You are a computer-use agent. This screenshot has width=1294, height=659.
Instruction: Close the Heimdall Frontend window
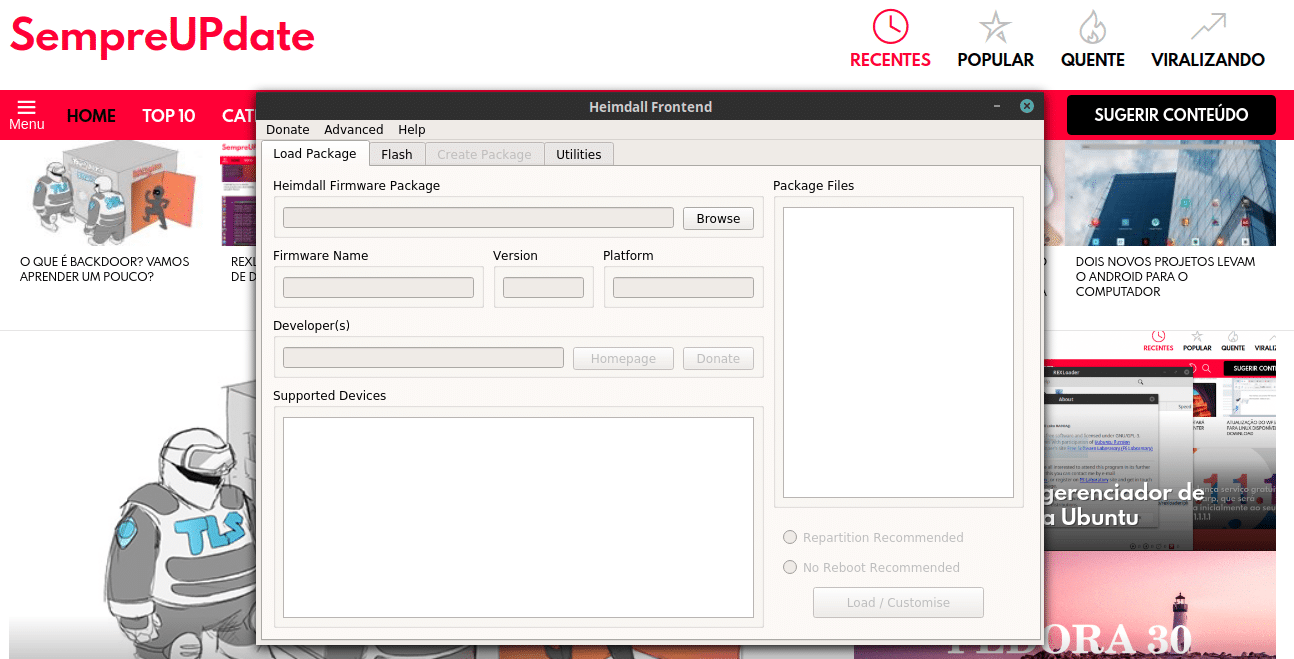(1026, 106)
